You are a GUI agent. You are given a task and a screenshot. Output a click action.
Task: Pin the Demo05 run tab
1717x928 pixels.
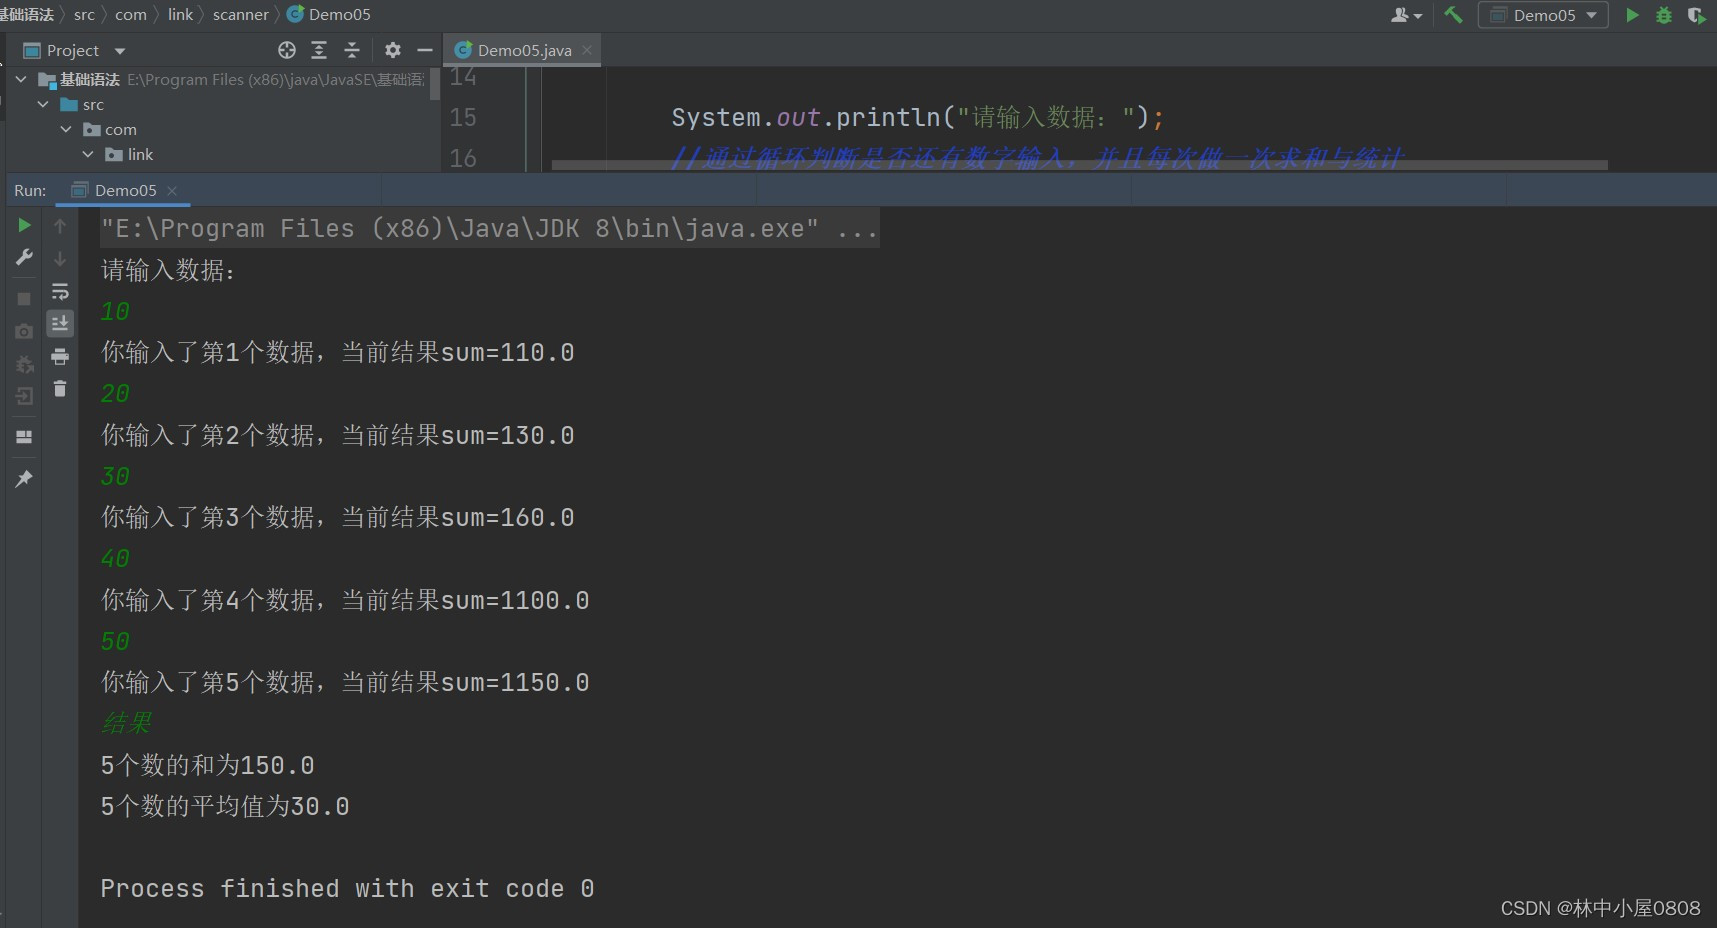coord(24,479)
